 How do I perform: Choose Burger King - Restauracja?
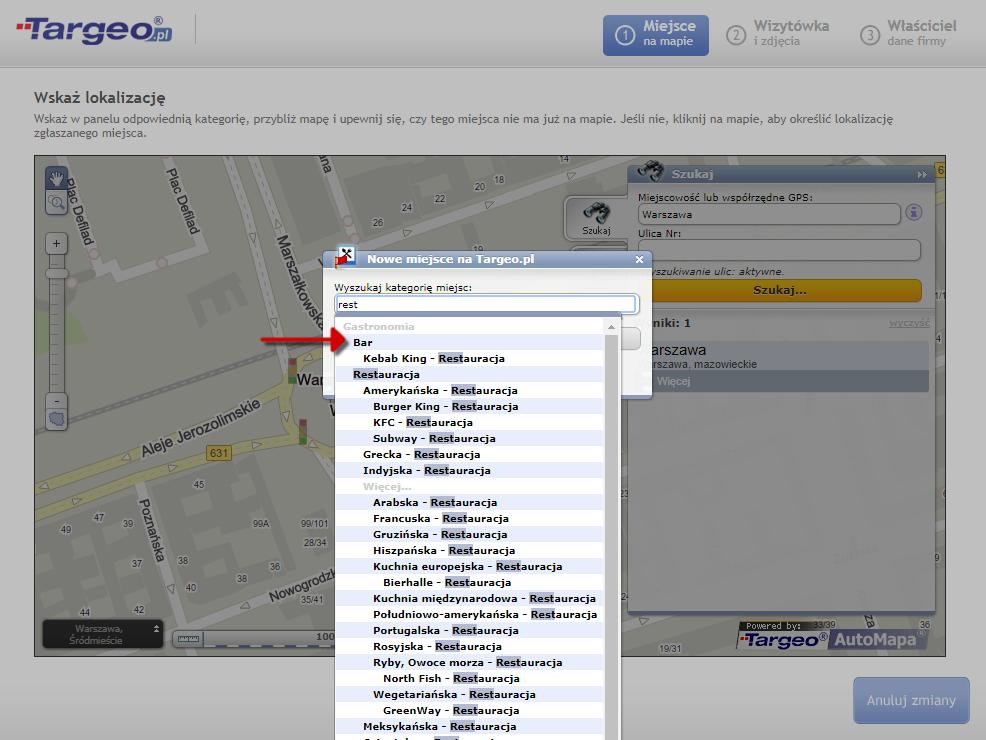pos(469,407)
